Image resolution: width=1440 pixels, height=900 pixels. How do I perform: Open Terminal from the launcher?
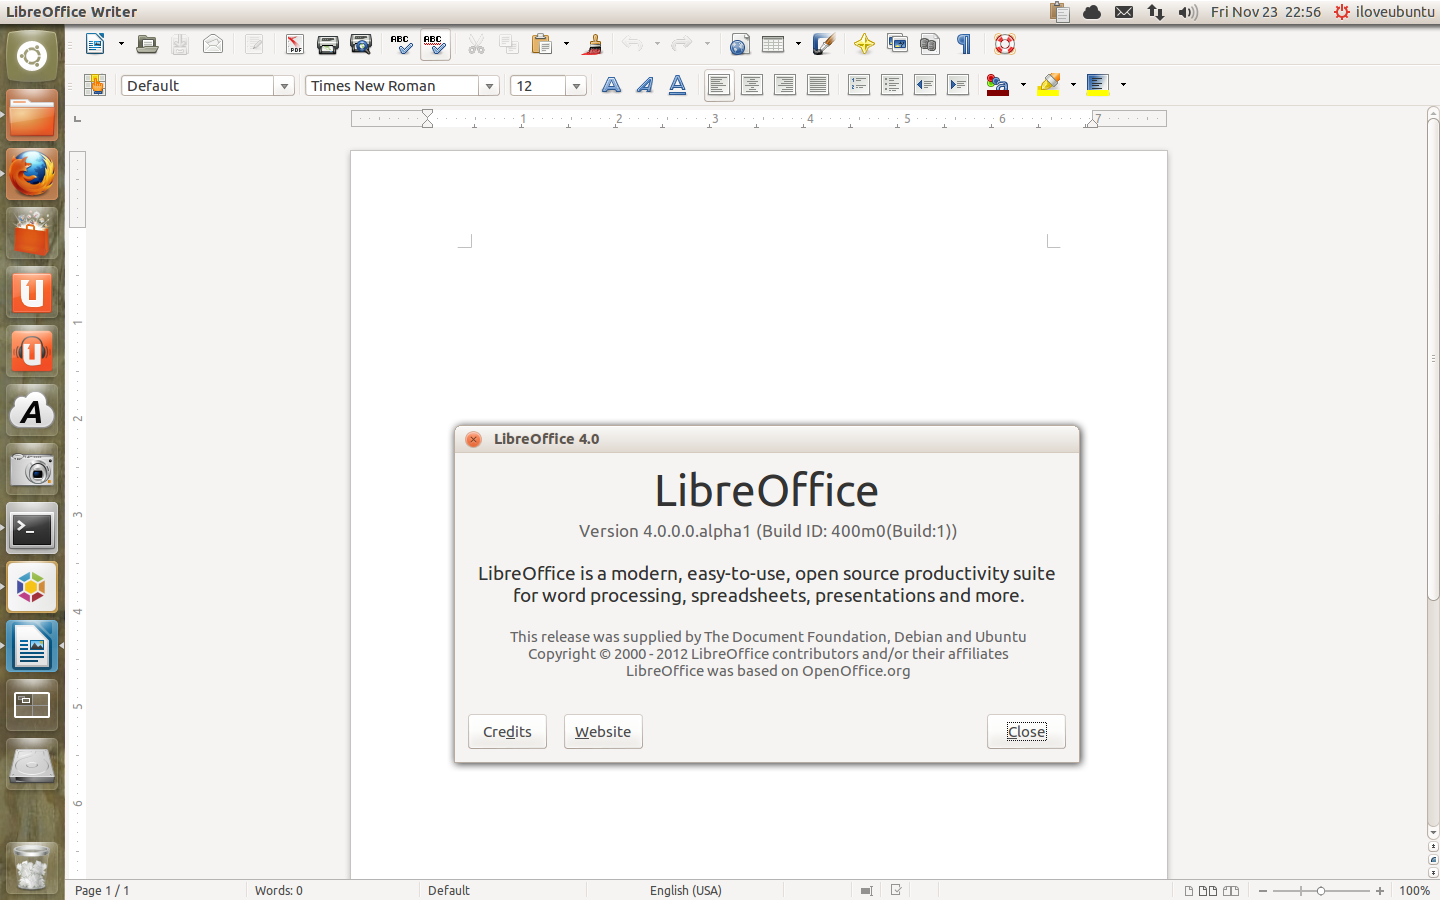(32, 529)
